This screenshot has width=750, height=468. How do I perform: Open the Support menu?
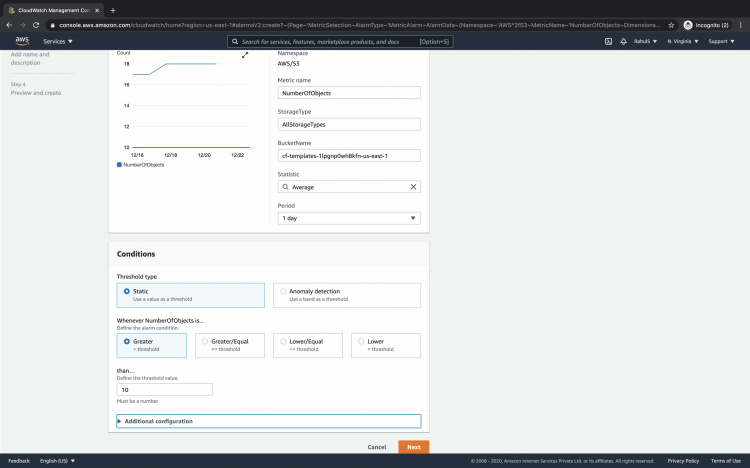[x=721, y=41]
